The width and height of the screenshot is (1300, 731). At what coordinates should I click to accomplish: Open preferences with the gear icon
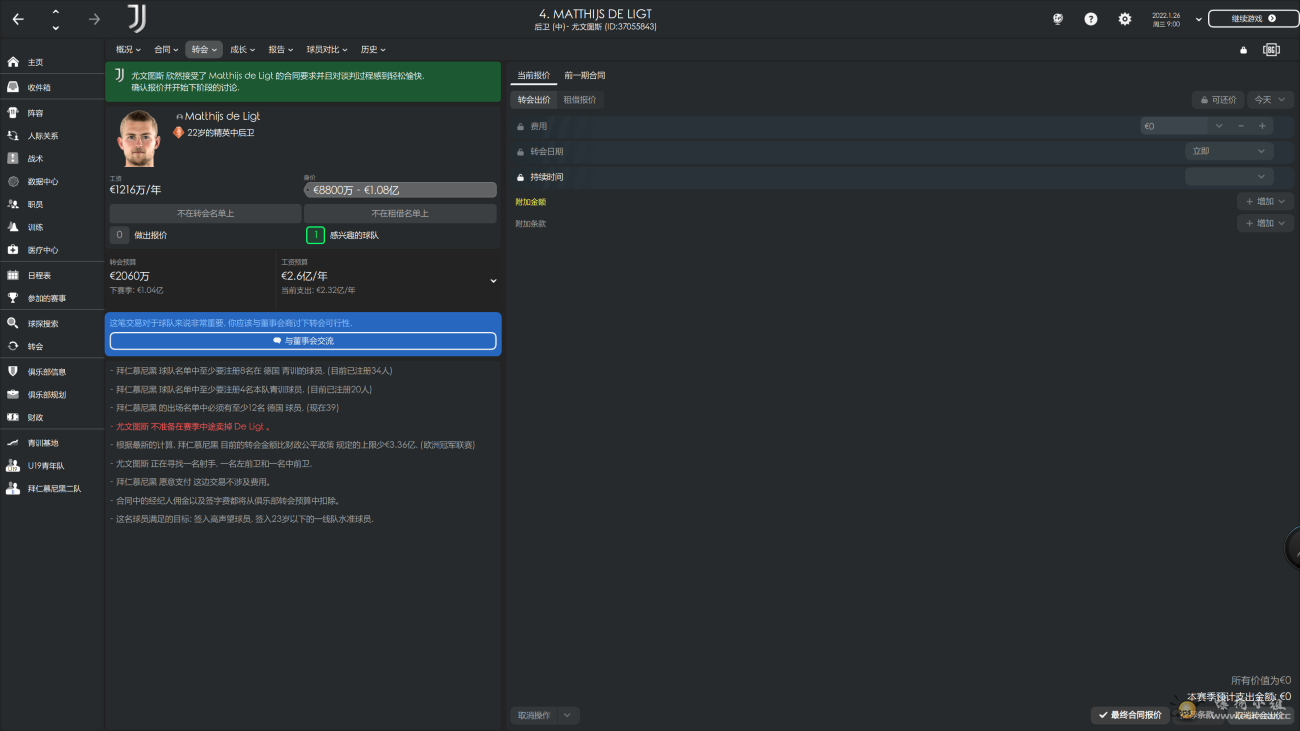[x=1125, y=19]
